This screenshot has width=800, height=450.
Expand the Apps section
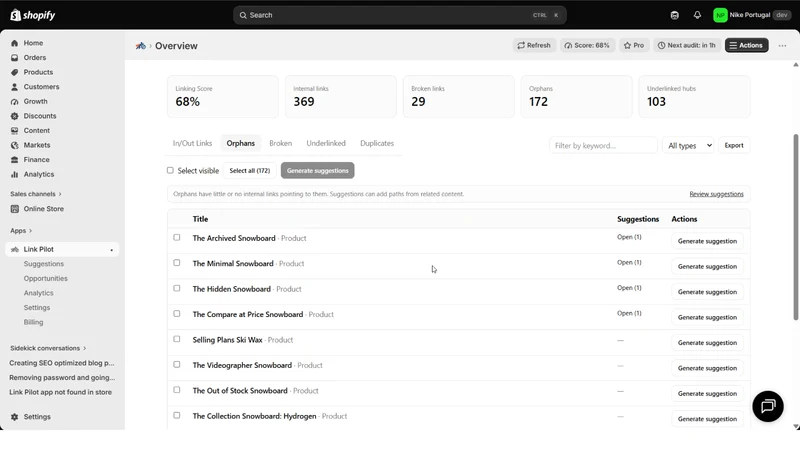[21, 231]
